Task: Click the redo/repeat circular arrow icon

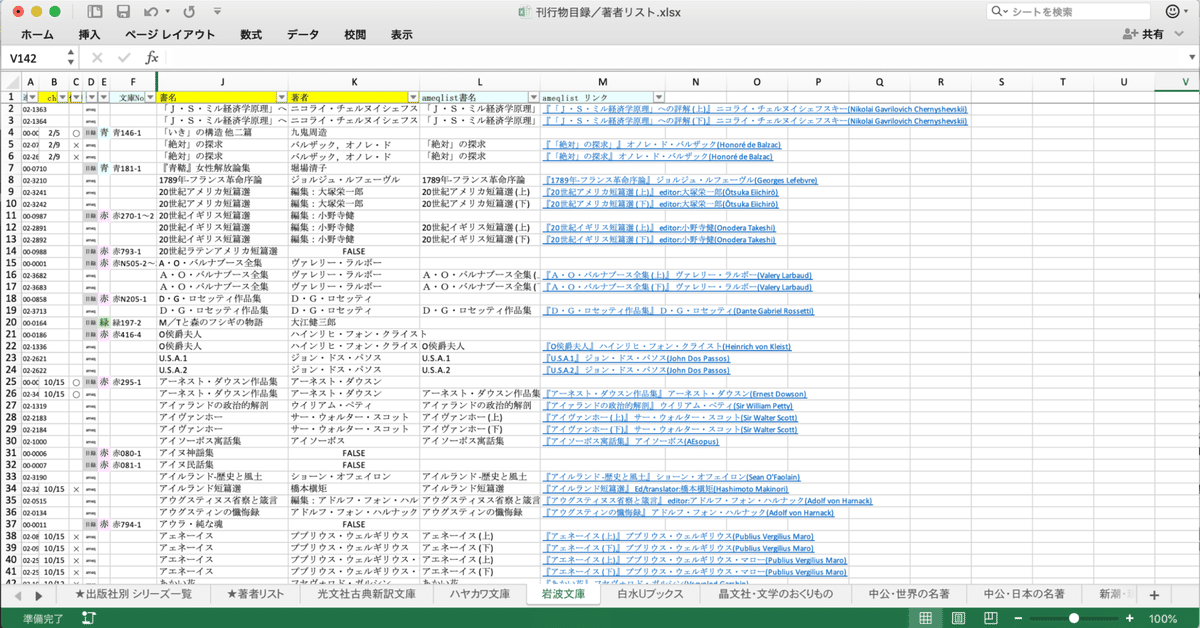Action: 190,12
